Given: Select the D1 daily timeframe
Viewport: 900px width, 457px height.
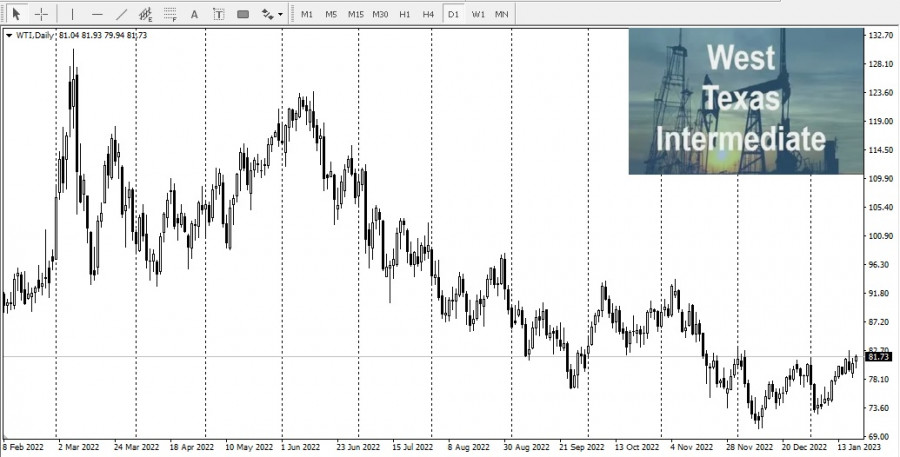Looking at the screenshot, I should click(x=454, y=14).
